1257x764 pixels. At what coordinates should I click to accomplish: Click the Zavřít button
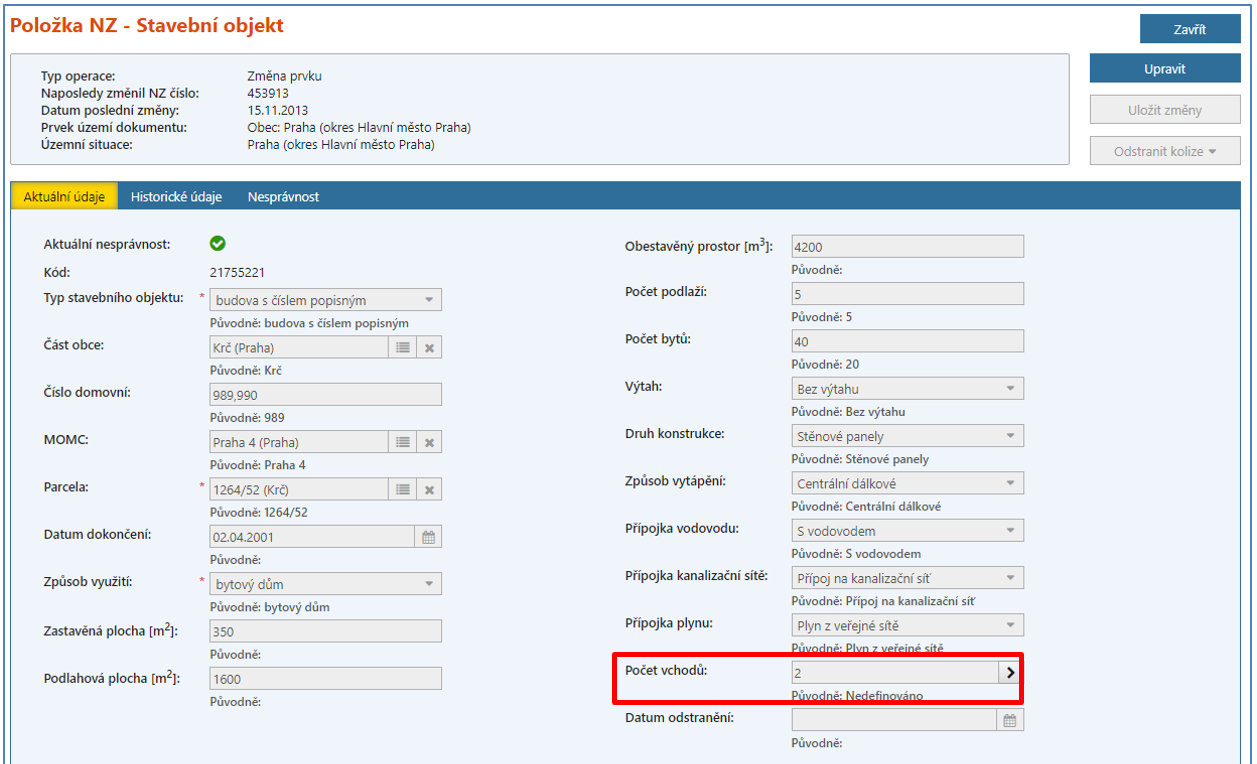tap(1189, 29)
